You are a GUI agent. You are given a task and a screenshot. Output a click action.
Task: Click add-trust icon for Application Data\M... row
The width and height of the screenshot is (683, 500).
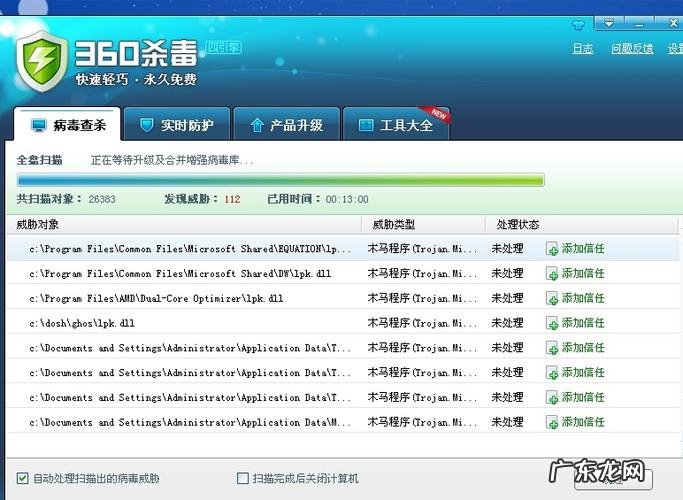(552, 422)
